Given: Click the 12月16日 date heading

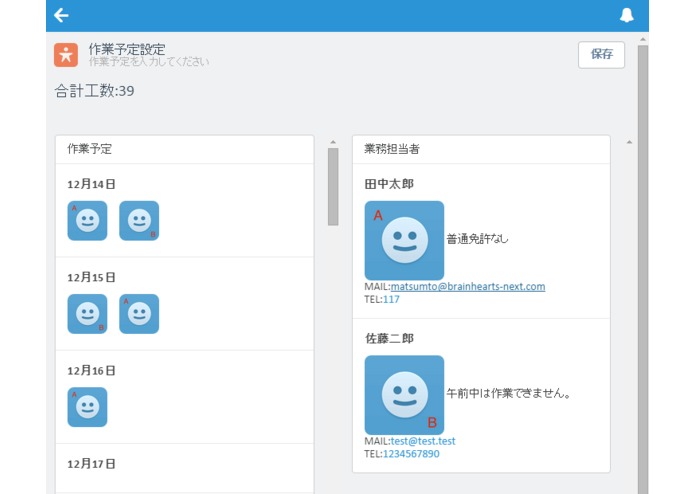Looking at the screenshot, I should click(91, 371).
